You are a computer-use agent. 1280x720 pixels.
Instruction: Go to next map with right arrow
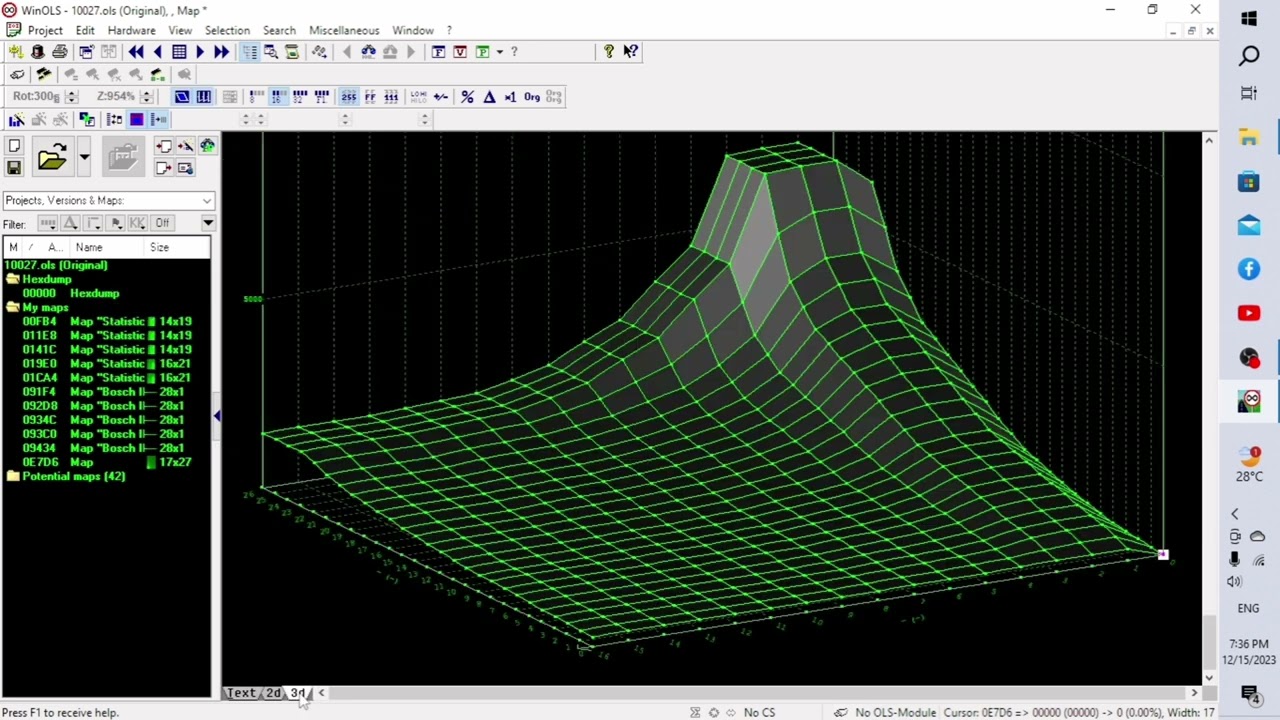tap(200, 52)
